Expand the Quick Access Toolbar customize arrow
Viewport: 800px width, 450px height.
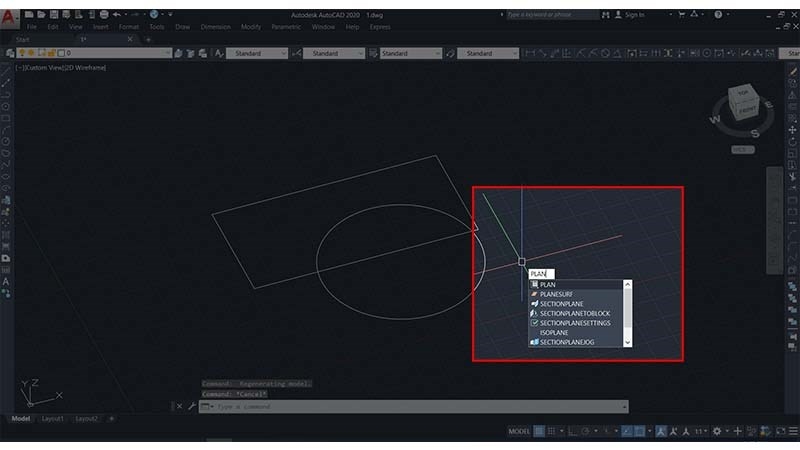[x=170, y=15]
